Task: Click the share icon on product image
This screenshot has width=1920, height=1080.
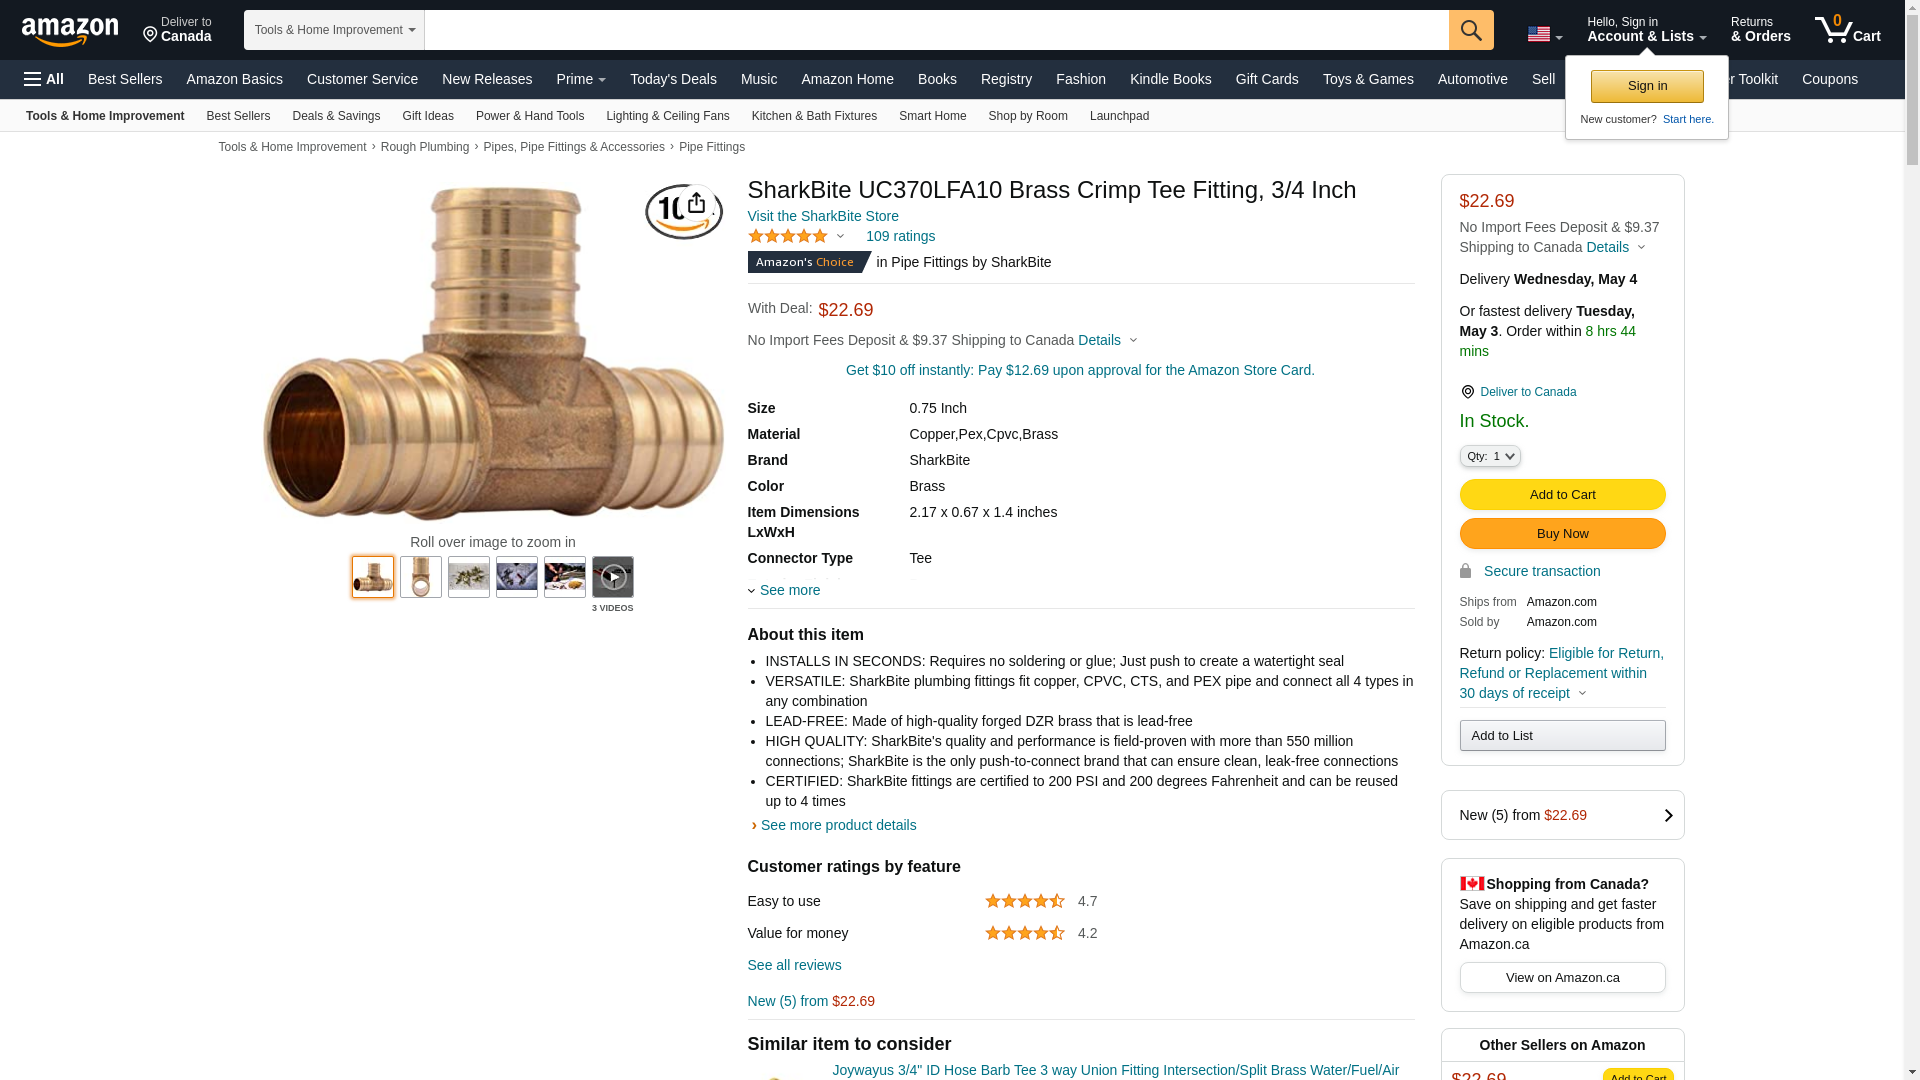Action: [696, 204]
